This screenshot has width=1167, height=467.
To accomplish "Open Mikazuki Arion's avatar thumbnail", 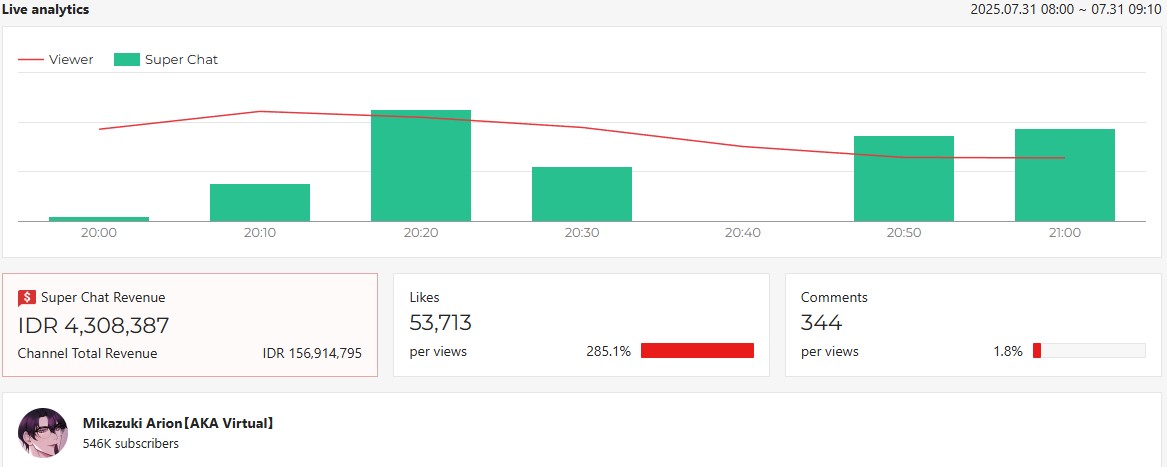I will pyautogui.click(x=42, y=432).
